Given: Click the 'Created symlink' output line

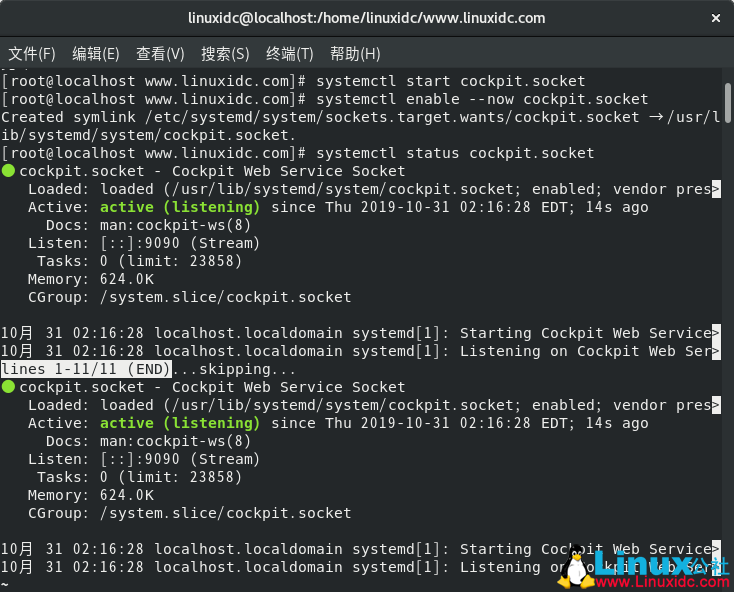Looking at the screenshot, I should 360,117.
